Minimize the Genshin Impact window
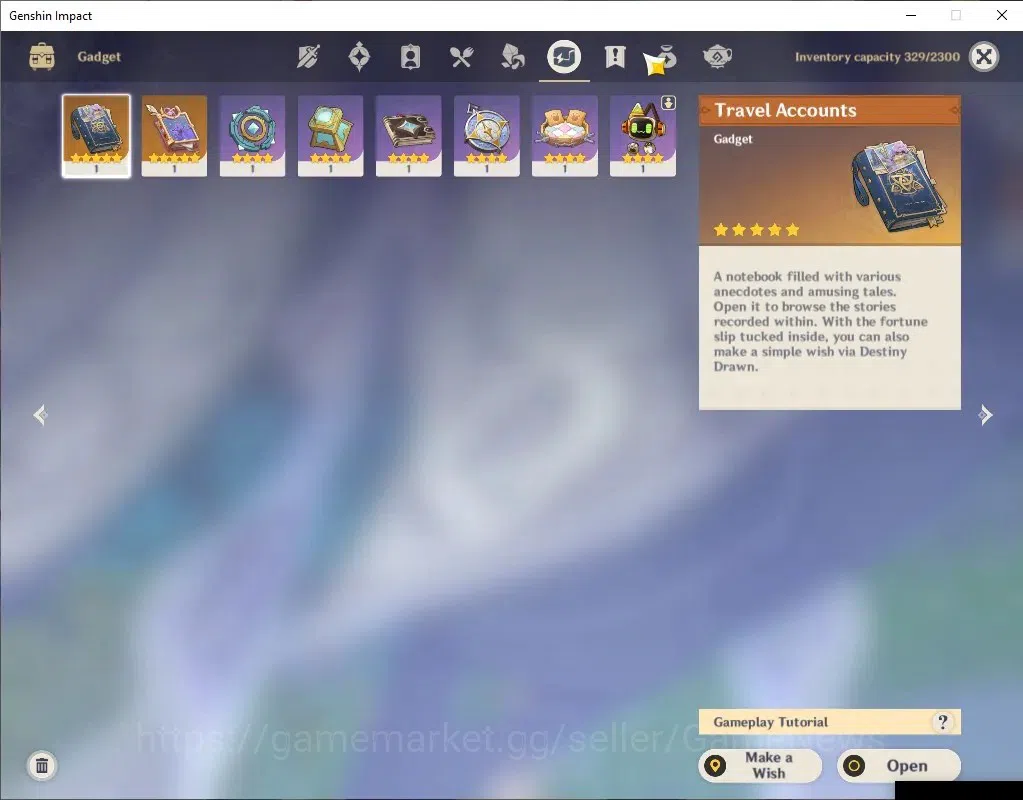The image size is (1023, 800). click(x=911, y=15)
